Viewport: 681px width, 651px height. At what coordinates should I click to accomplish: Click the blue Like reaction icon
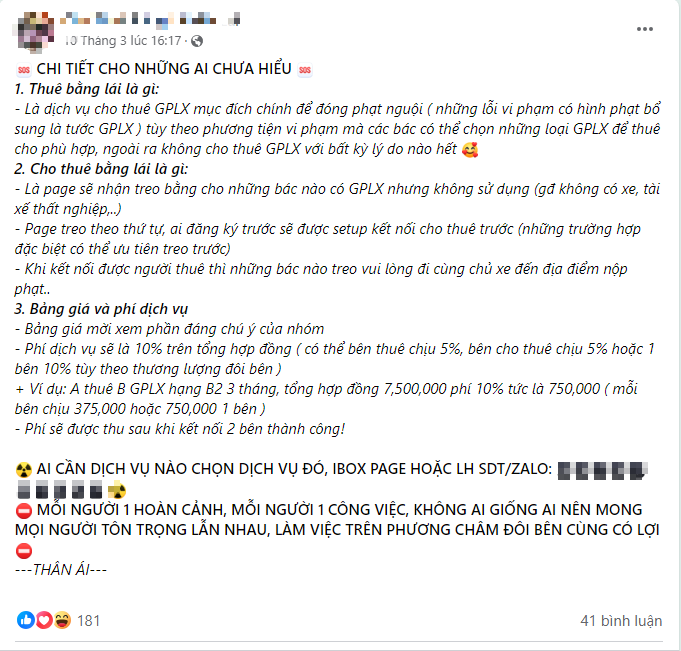[x=25, y=620]
